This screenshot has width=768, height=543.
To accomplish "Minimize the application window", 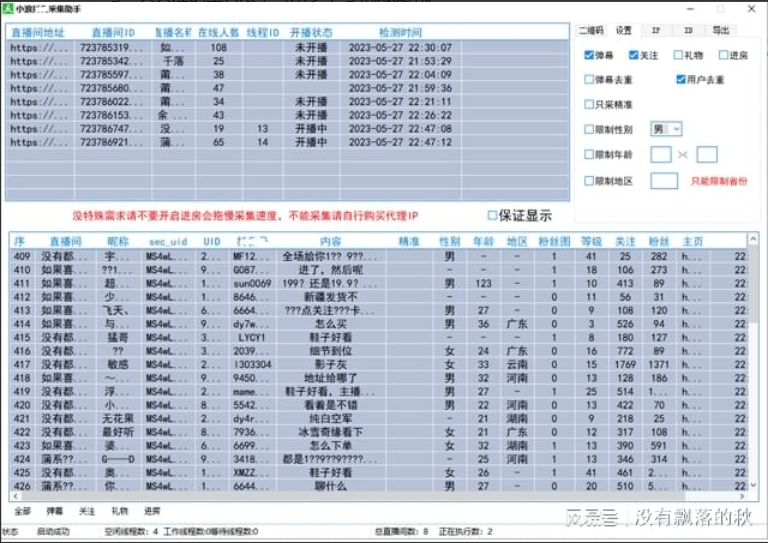I will (690, 8).
